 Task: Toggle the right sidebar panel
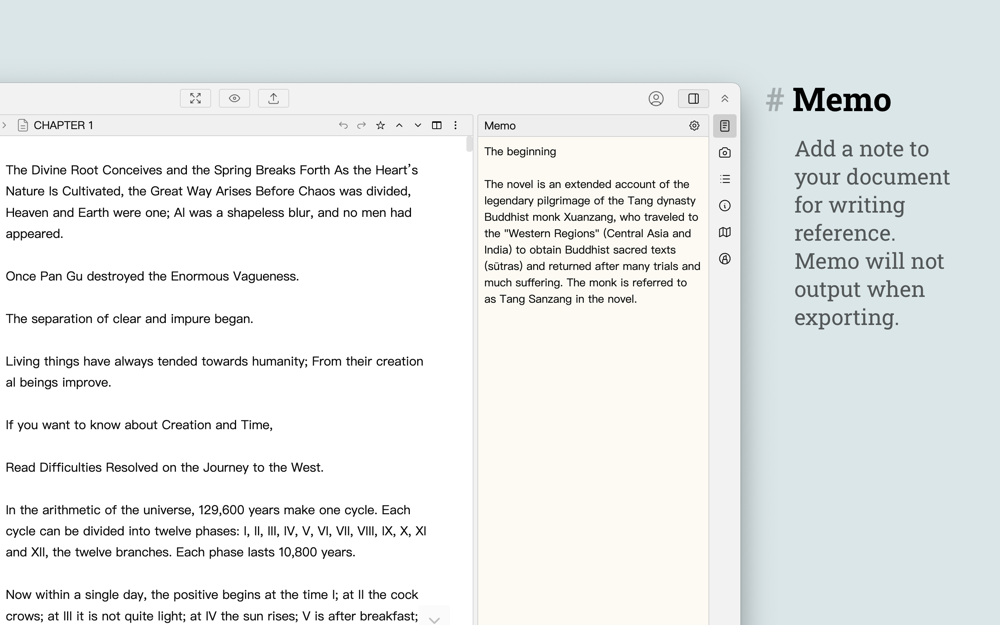pos(693,98)
